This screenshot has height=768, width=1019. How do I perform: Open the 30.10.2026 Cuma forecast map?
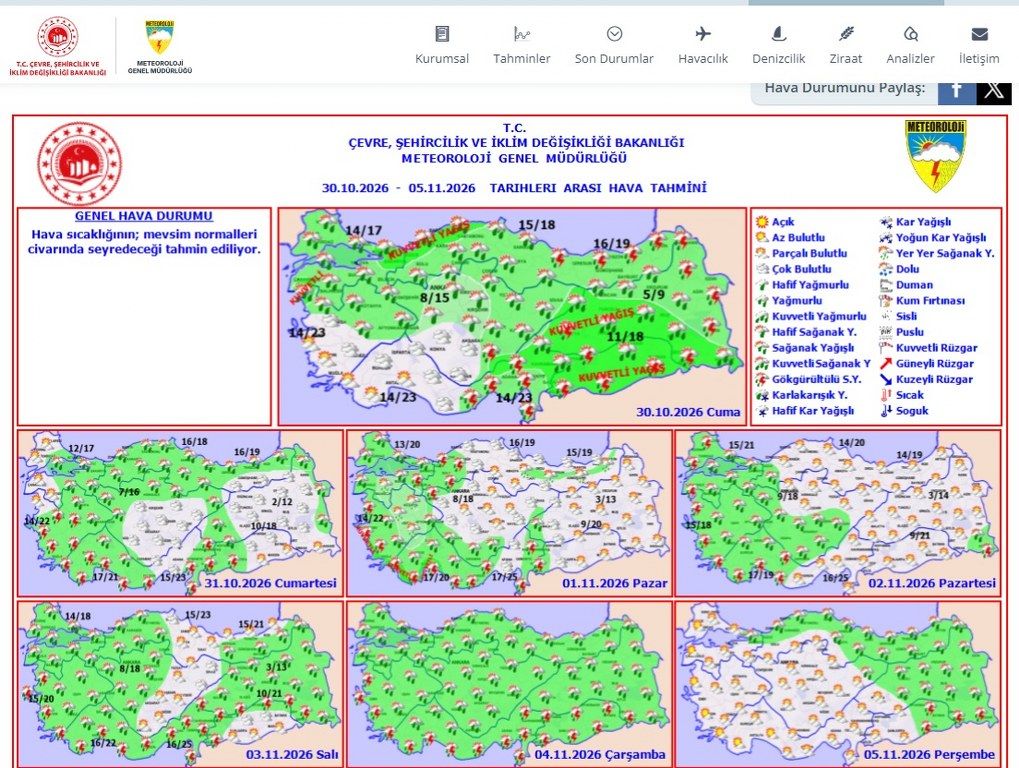[x=512, y=316]
